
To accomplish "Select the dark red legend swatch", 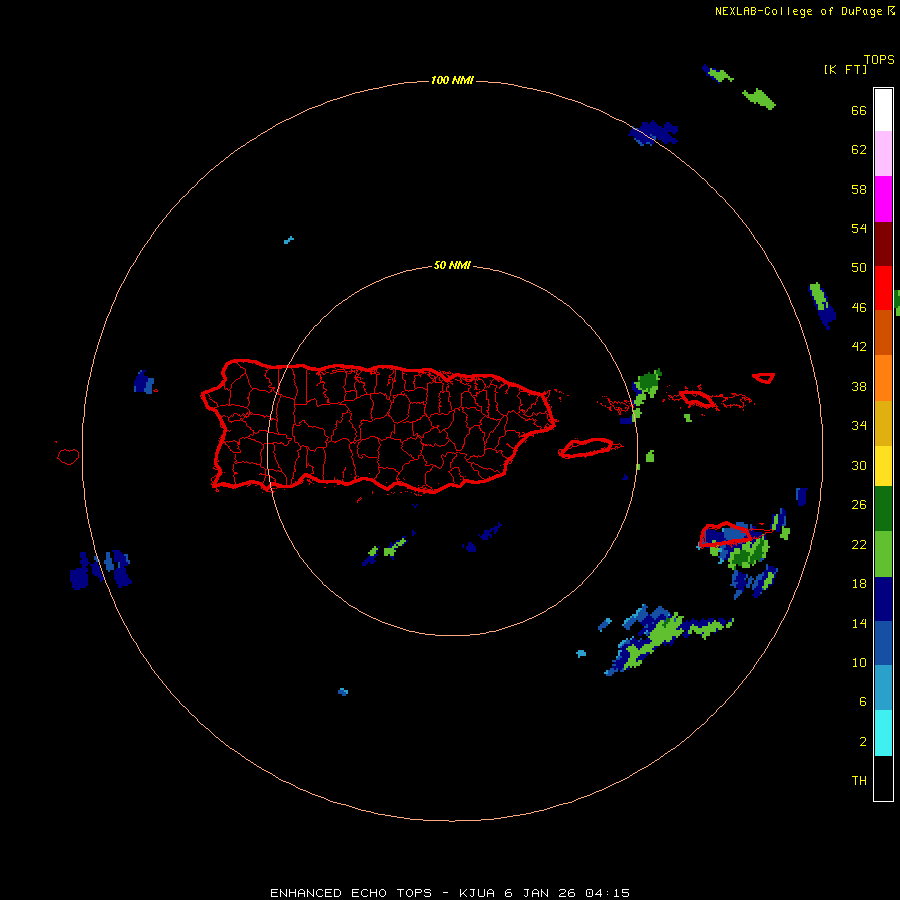I will (x=883, y=243).
